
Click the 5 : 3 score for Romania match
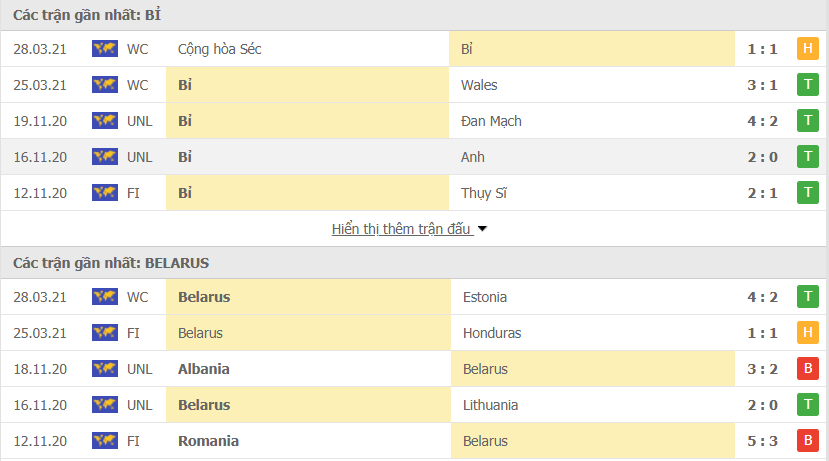click(764, 441)
